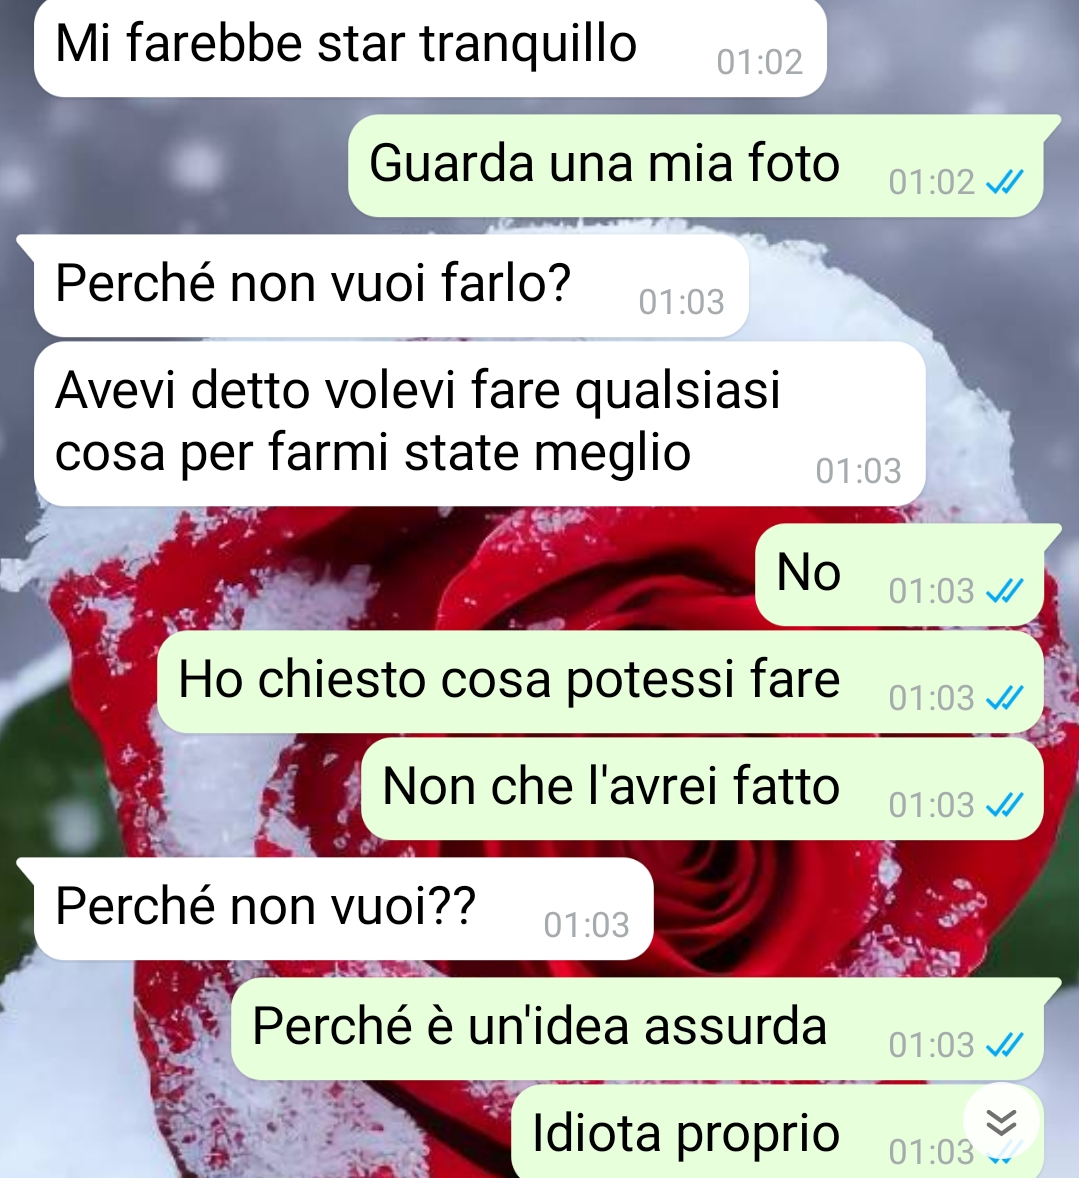1079x1178 pixels.
Task: Tap the 'Perché non vuoi farlo?' message
Action: (391, 285)
